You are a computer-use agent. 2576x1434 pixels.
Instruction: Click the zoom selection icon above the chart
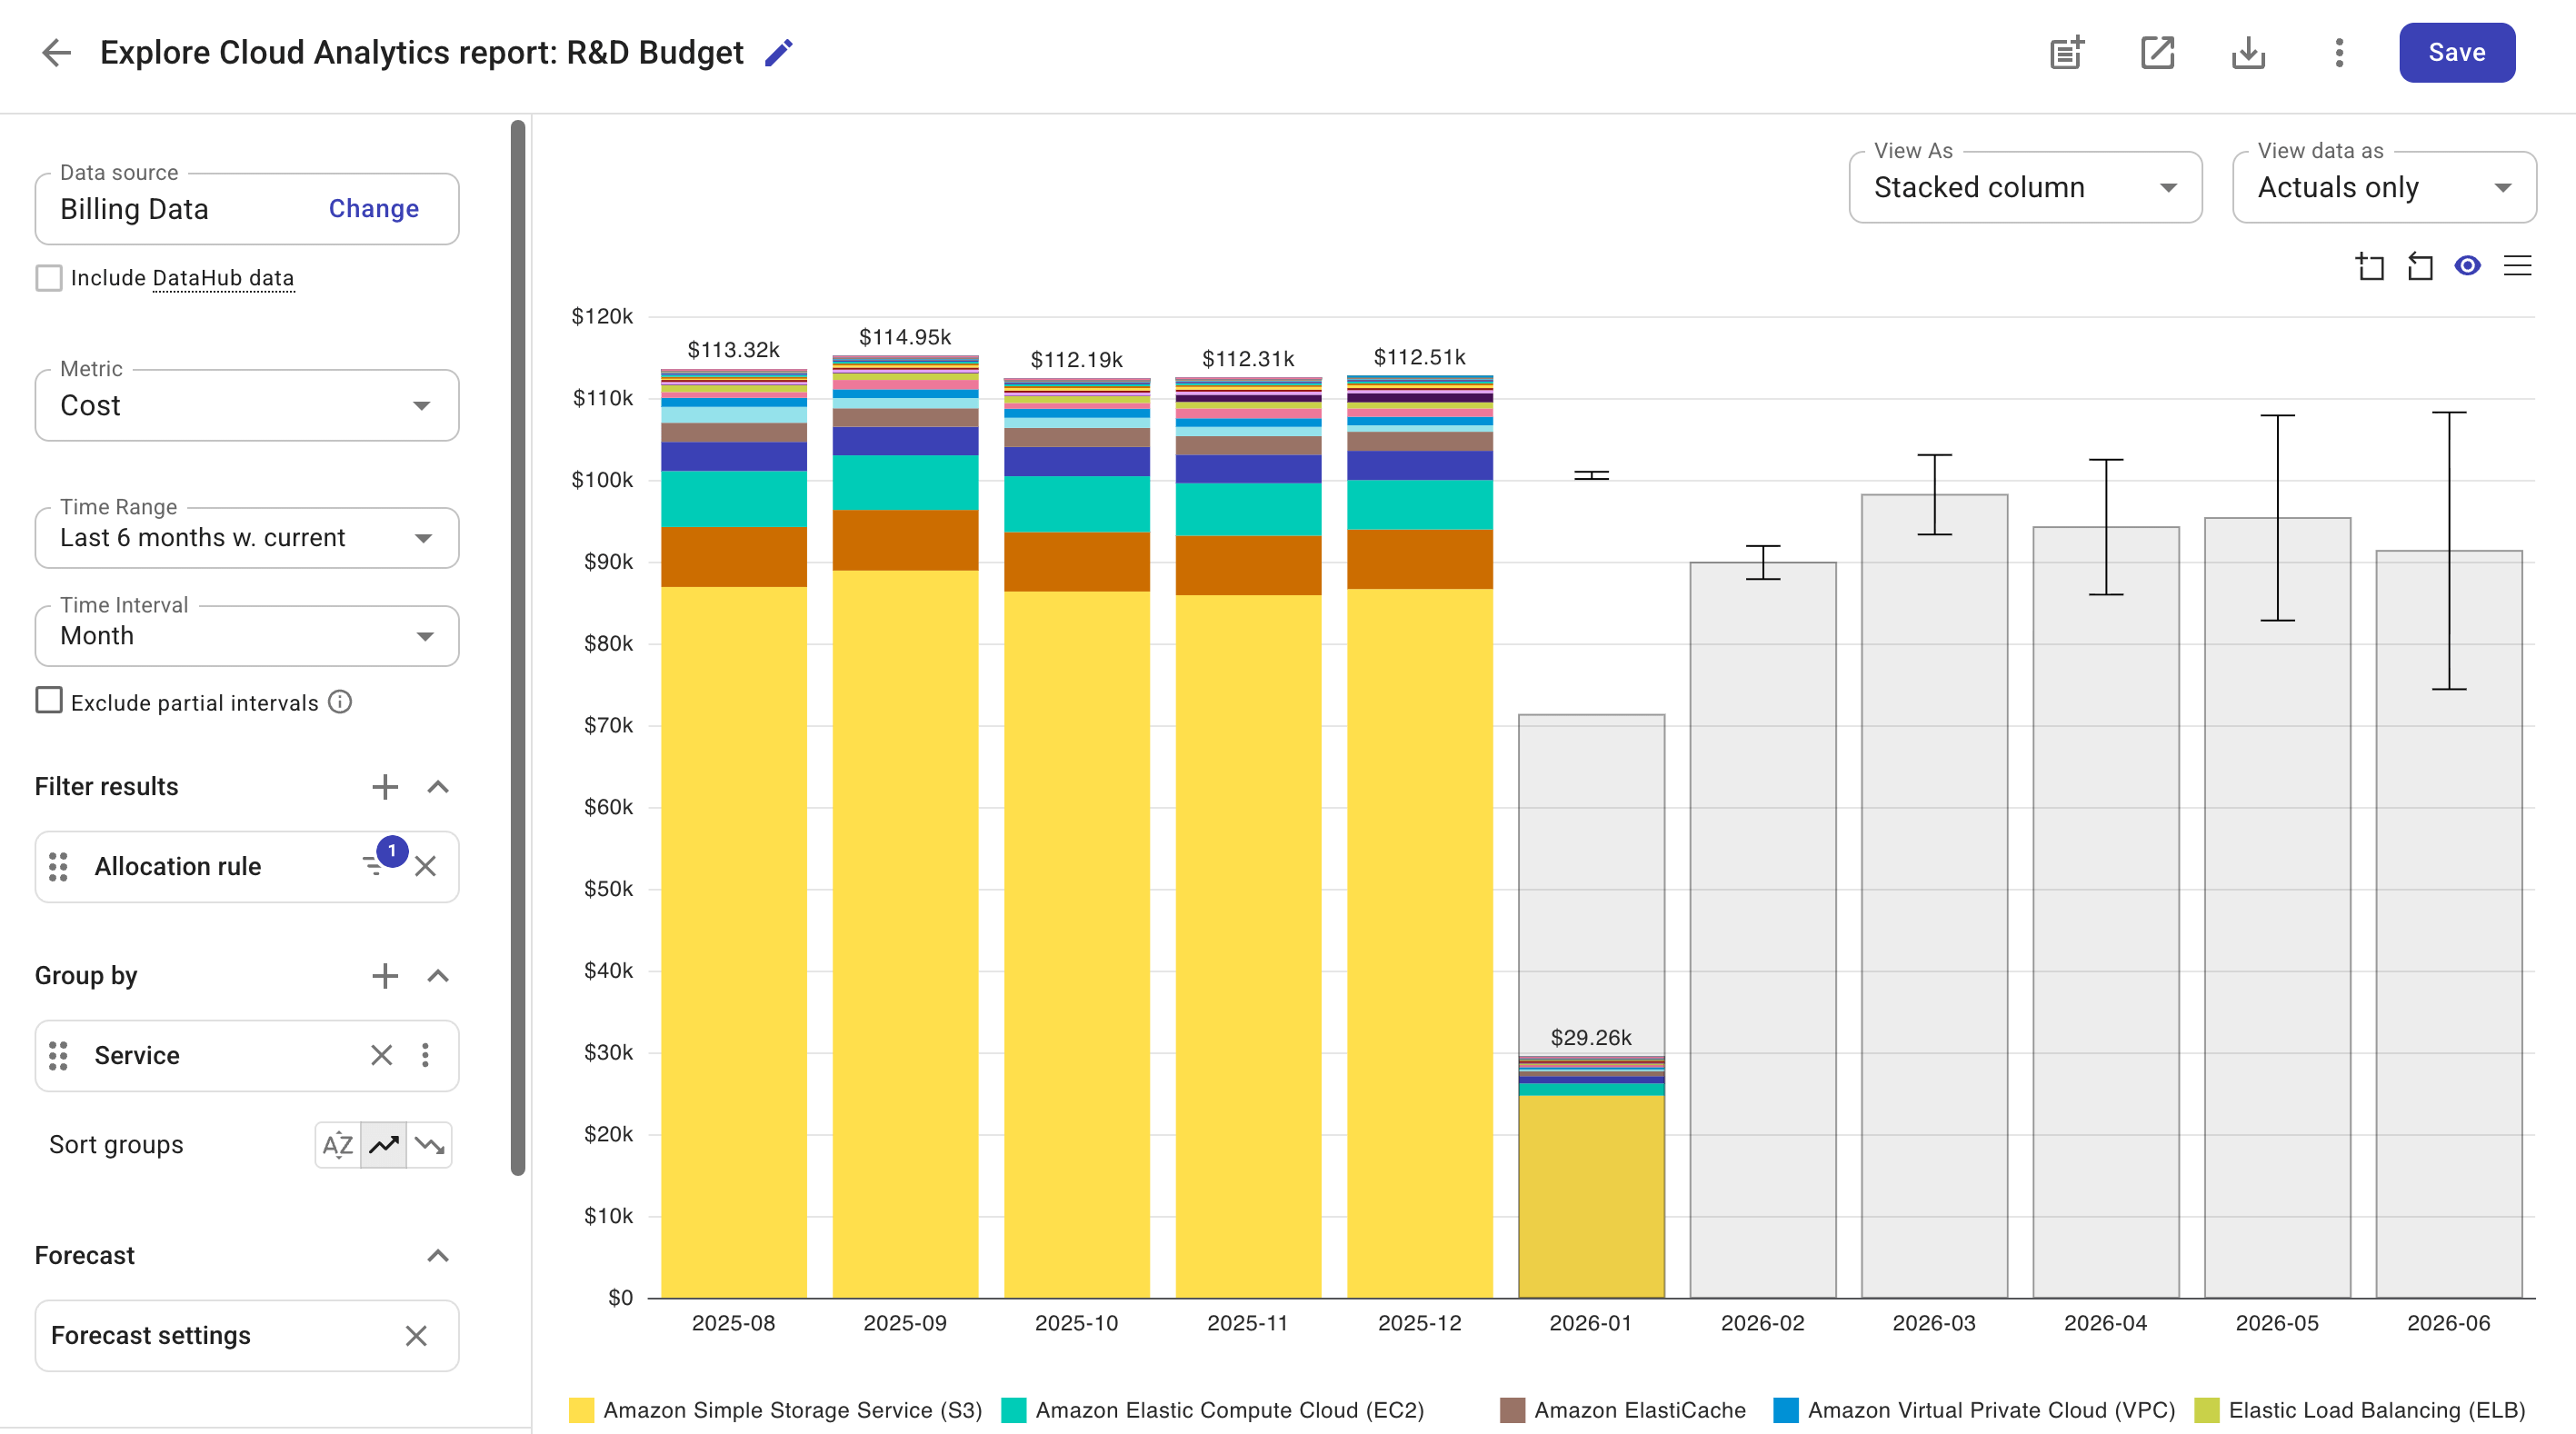[x=2370, y=266]
